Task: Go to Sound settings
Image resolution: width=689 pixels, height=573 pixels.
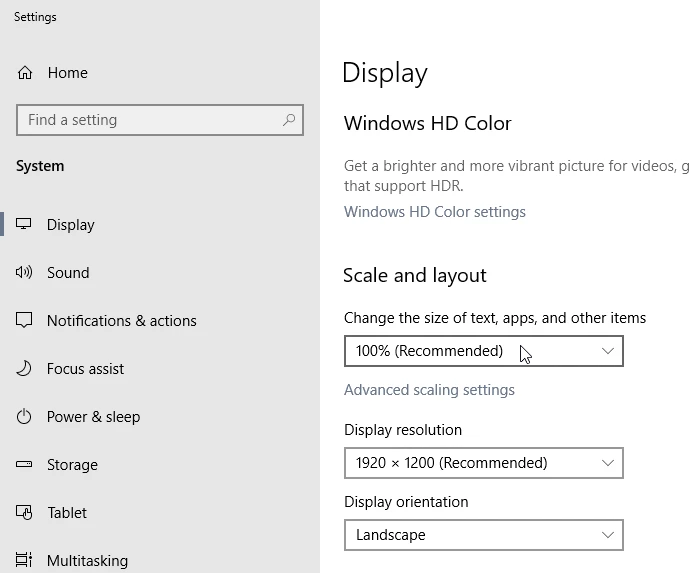Action: click(160, 272)
